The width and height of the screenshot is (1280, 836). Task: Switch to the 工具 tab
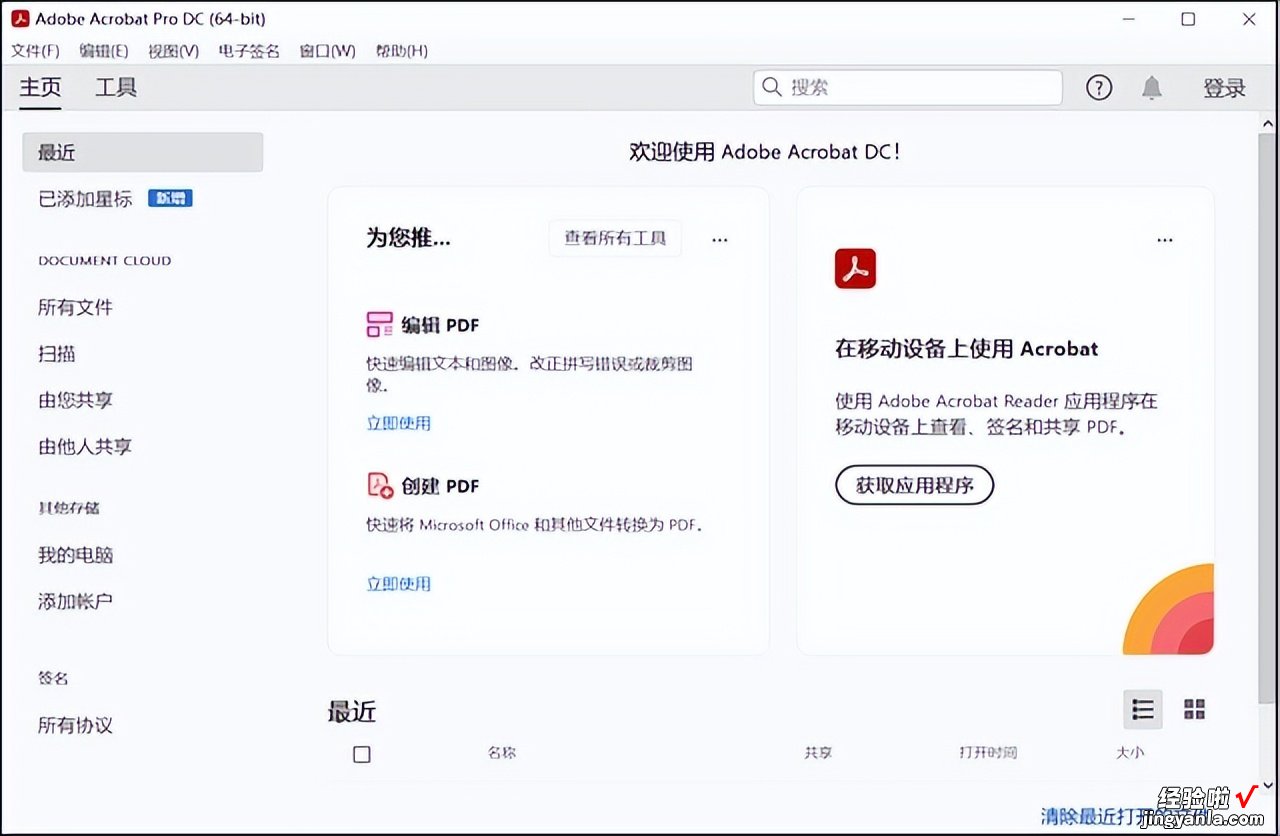(116, 88)
